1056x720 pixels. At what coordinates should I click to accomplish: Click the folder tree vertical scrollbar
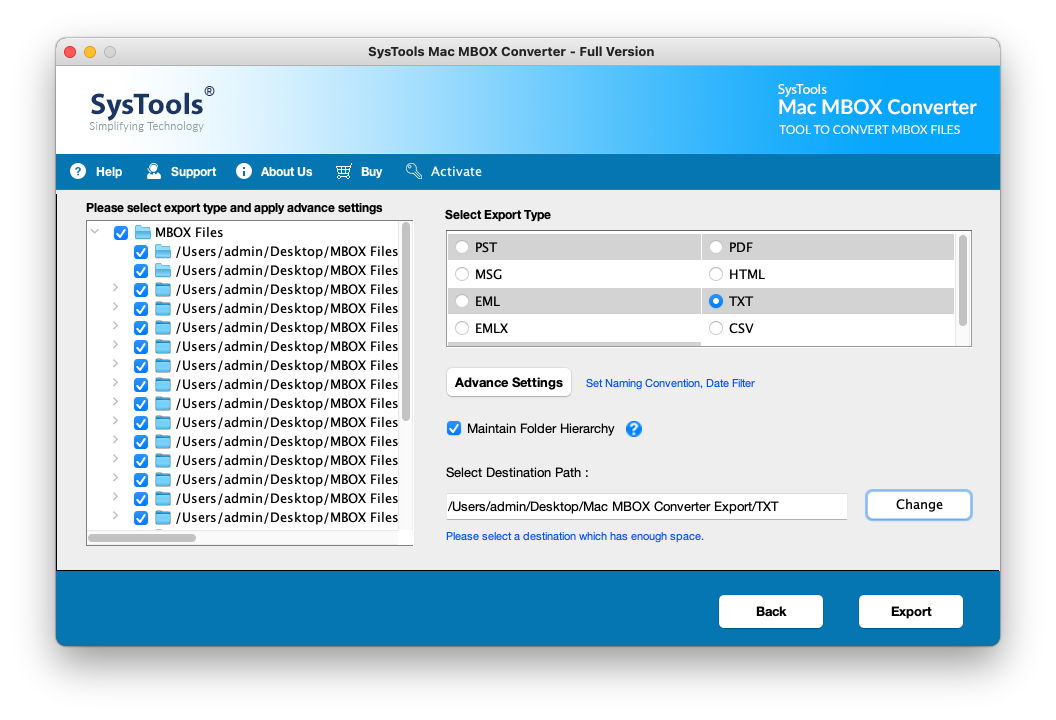[x=406, y=322]
